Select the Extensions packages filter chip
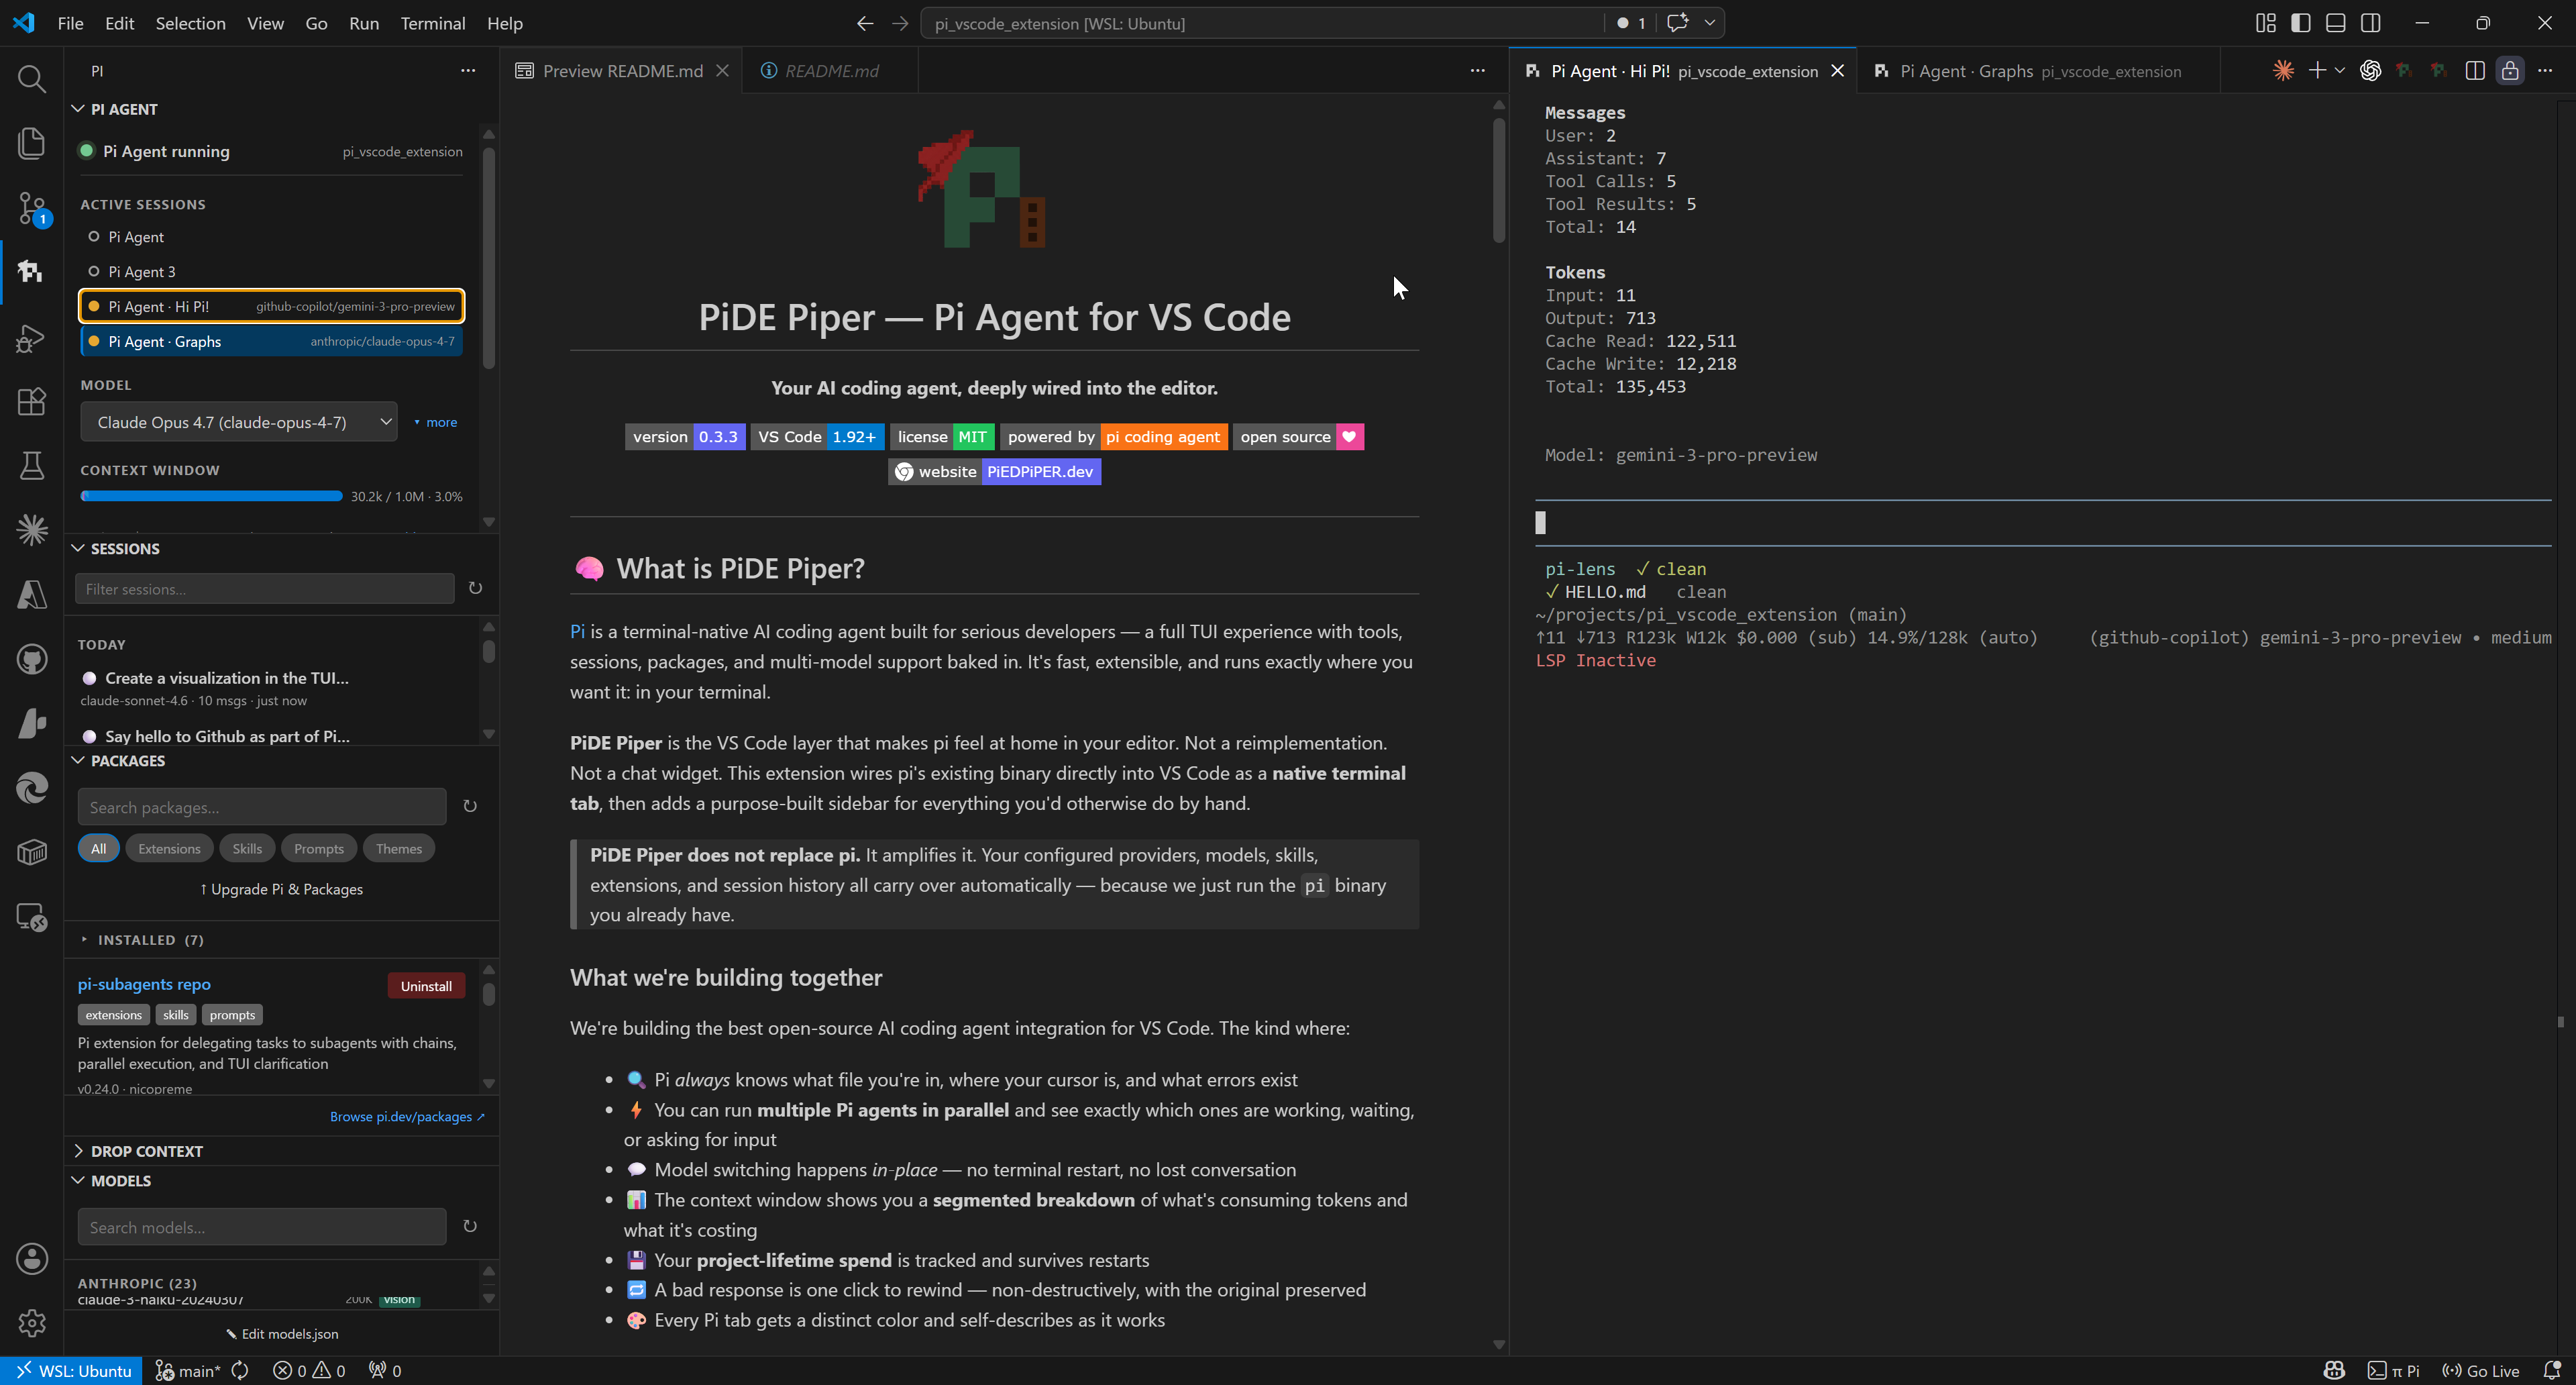Viewport: 2576px width, 1385px height. 169,848
